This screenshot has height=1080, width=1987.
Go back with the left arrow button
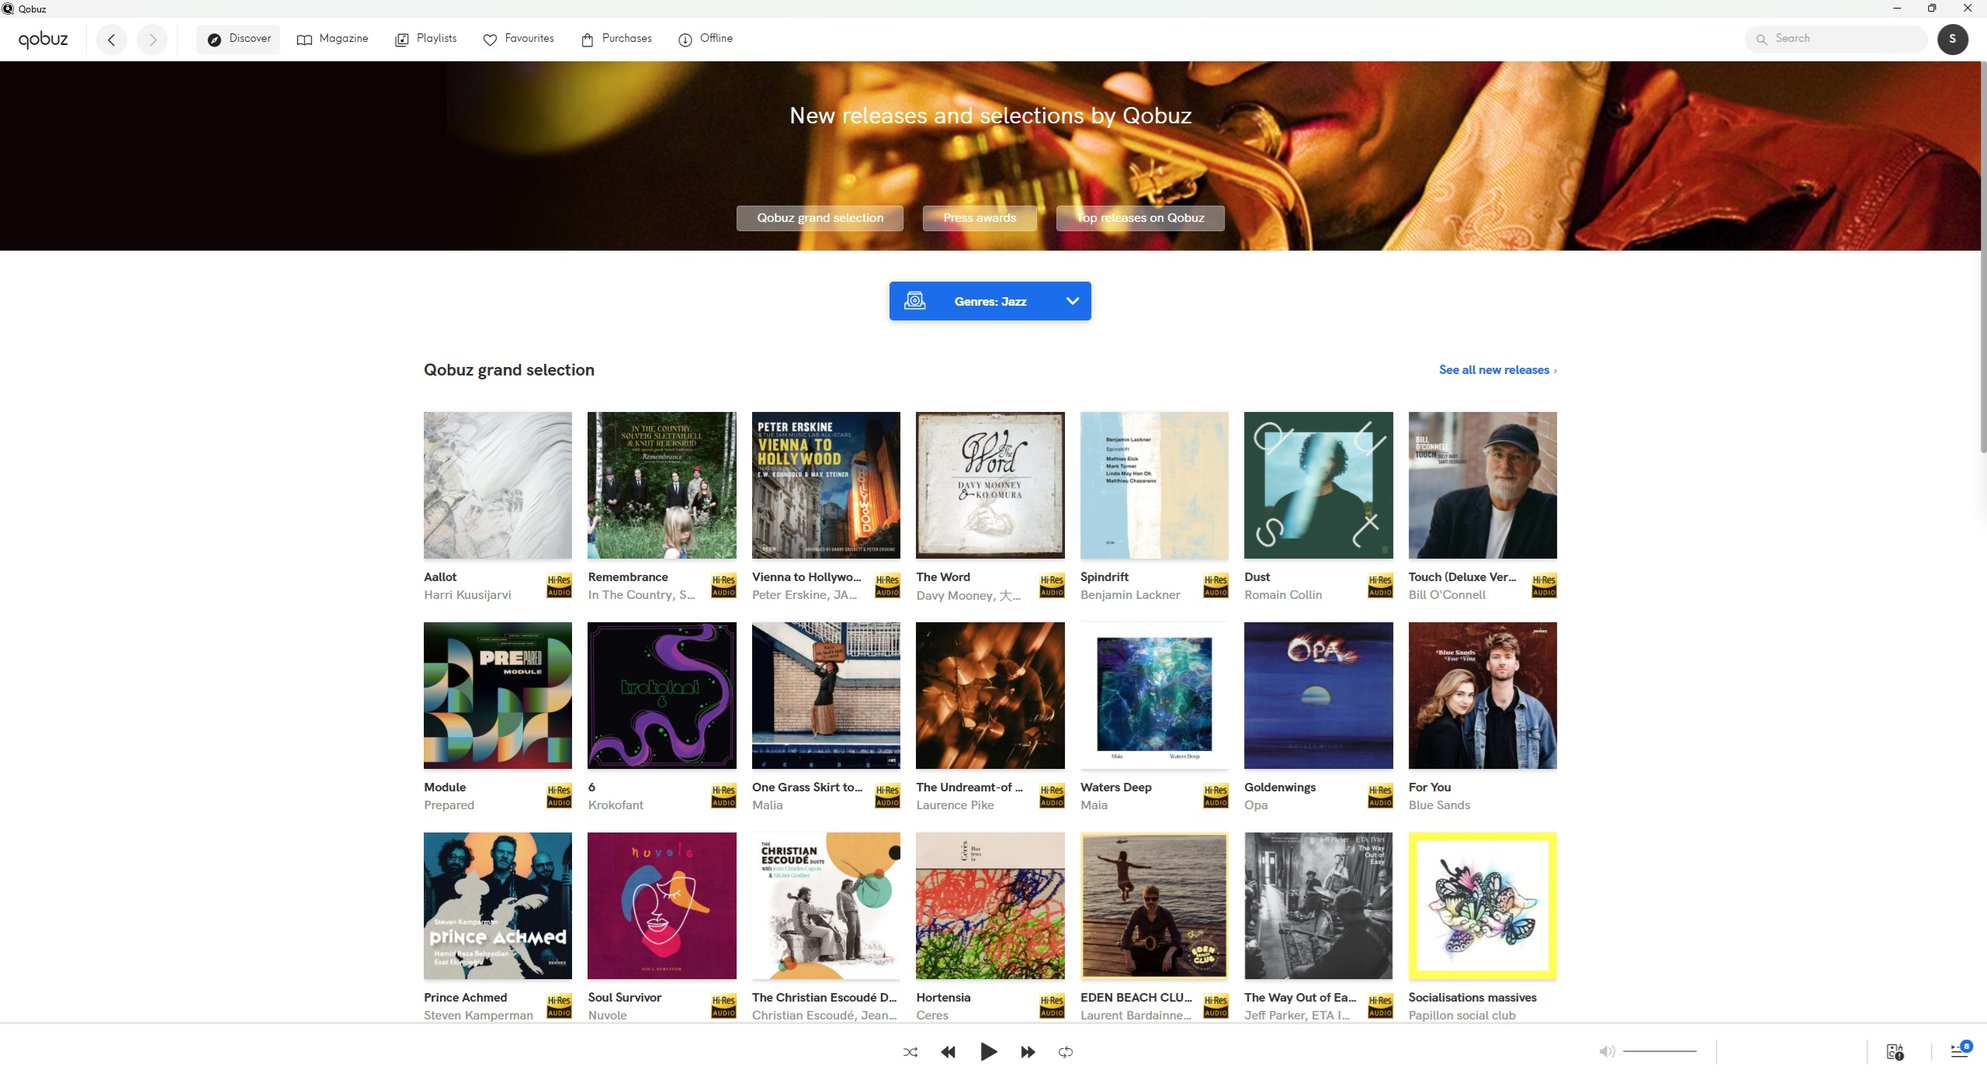pyautogui.click(x=111, y=40)
